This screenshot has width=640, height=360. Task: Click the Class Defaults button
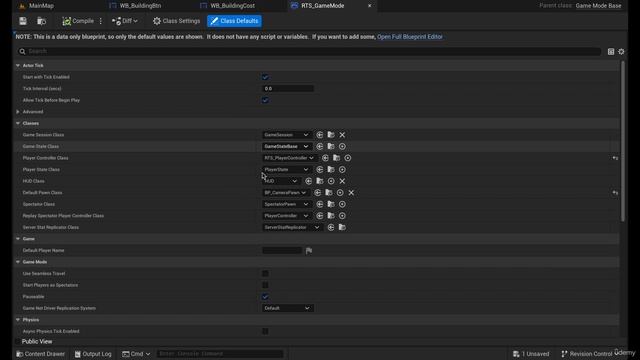click(x=235, y=21)
